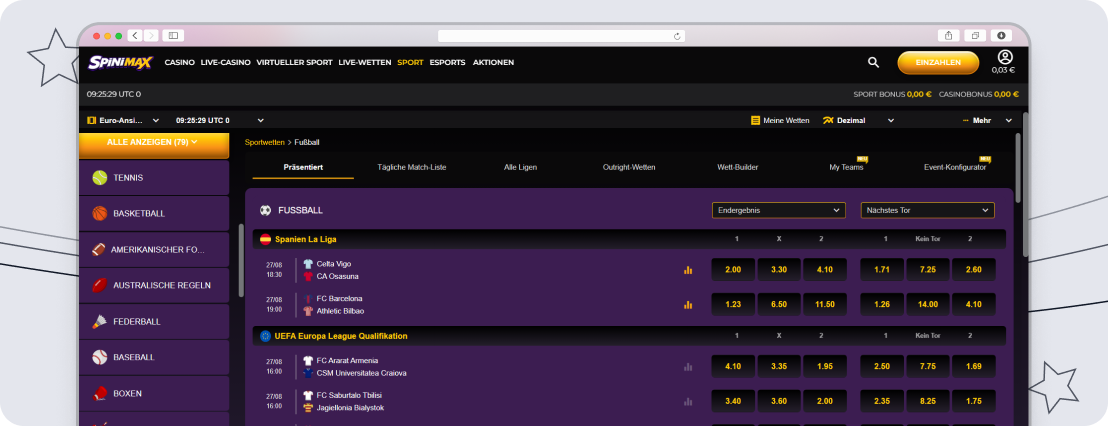Click the browser share icon
The height and width of the screenshot is (426, 1108).
tap(948, 35)
